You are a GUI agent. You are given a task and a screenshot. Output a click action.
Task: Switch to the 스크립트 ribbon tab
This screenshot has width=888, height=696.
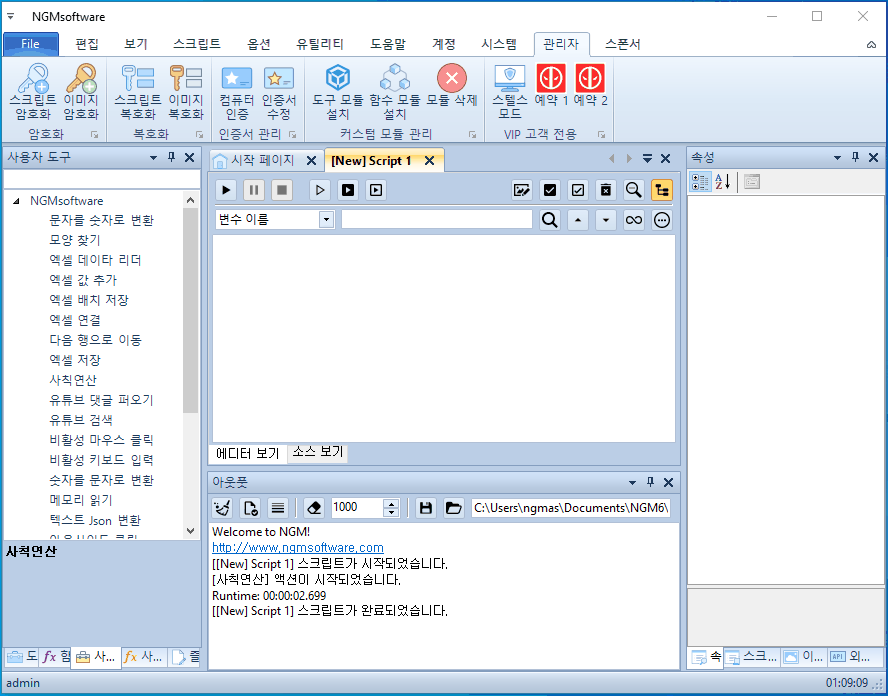(197, 44)
